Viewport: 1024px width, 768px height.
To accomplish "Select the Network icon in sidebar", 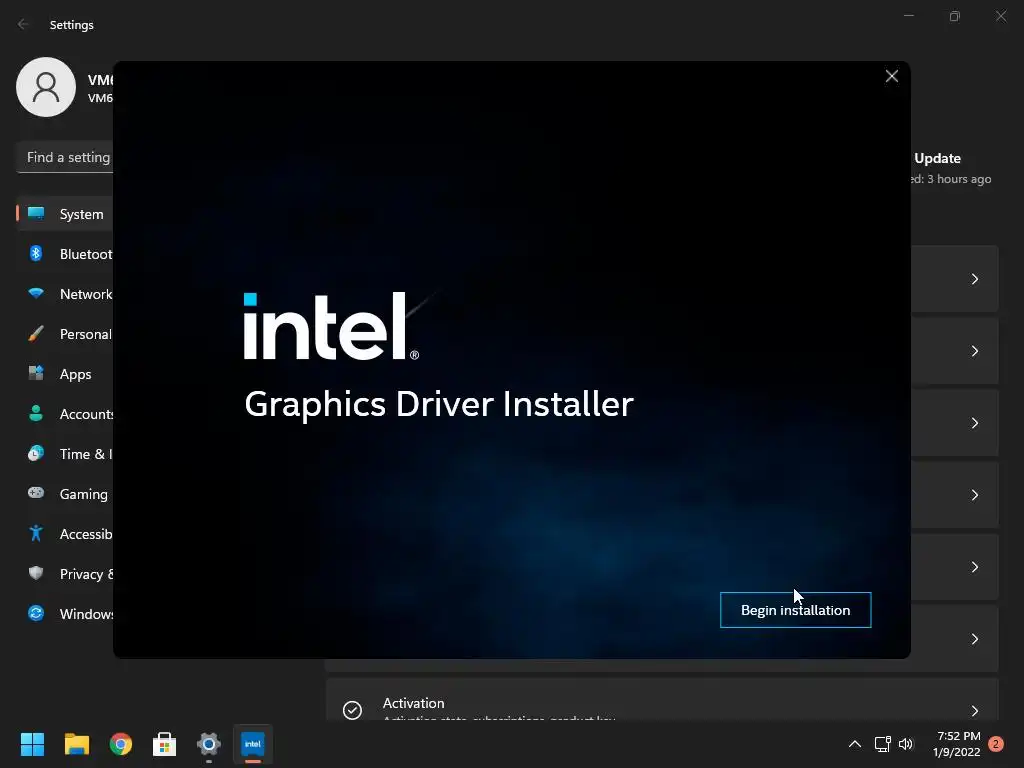I will click(36, 293).
